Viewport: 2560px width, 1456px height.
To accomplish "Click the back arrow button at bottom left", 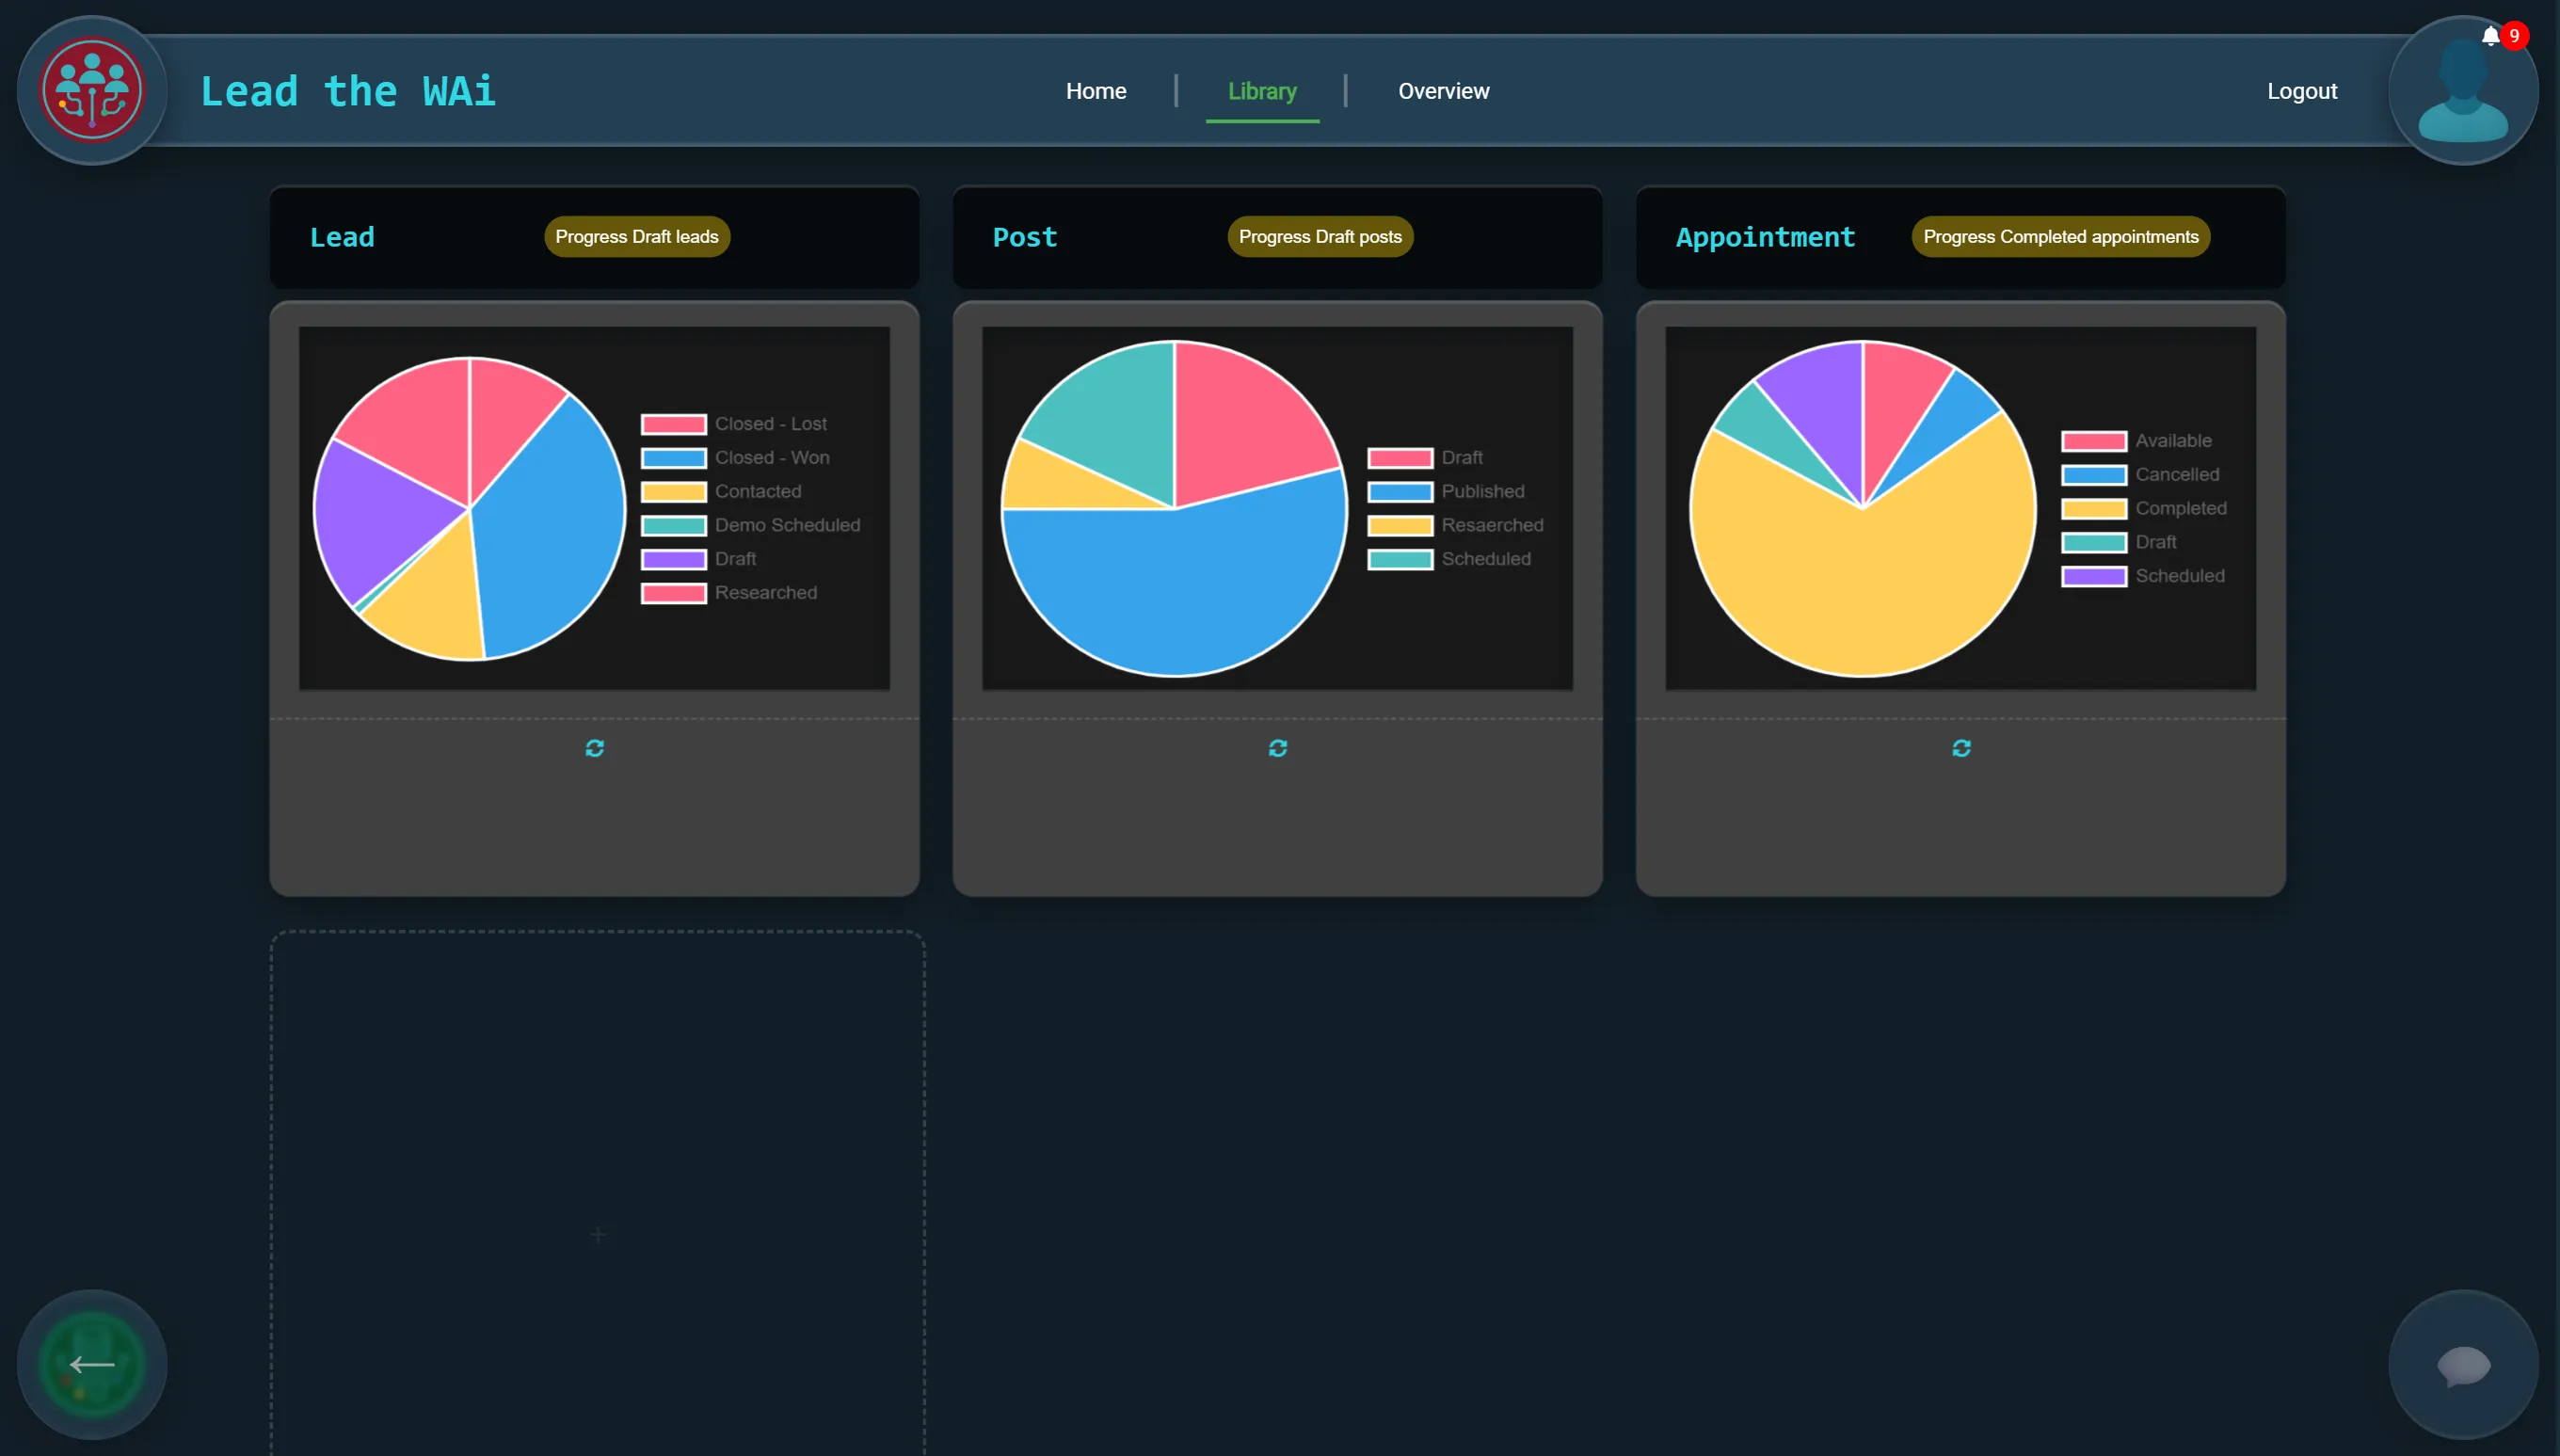I will 91,1363.
